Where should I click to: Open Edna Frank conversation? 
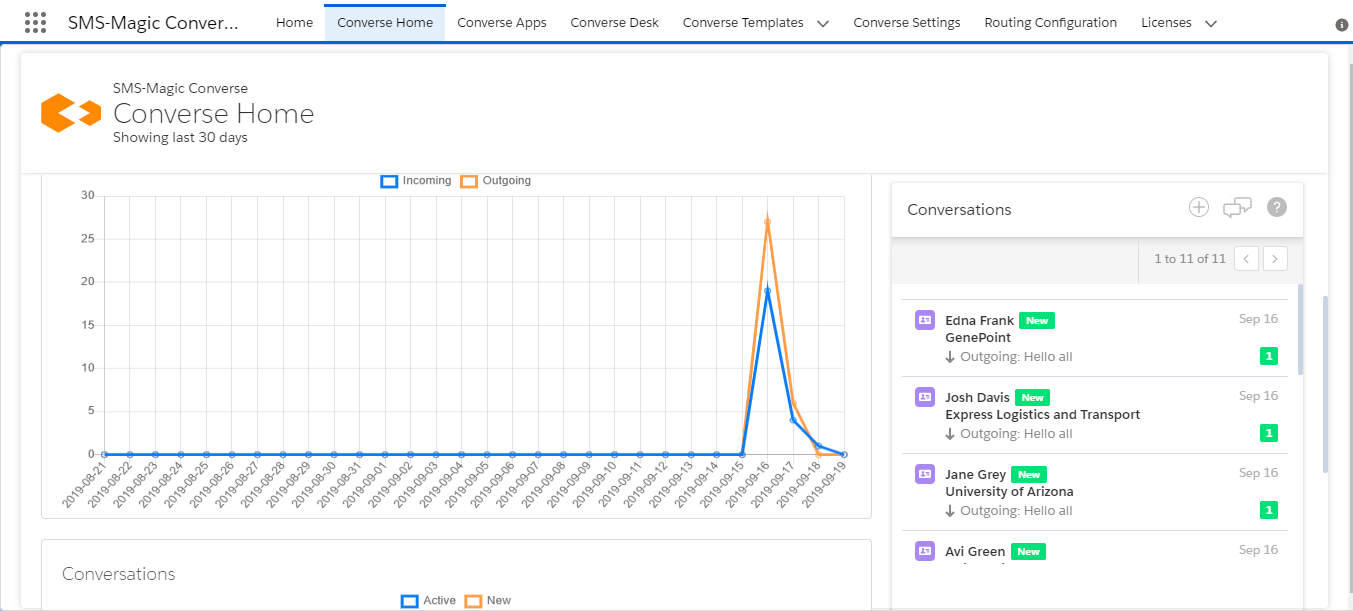1095,338
